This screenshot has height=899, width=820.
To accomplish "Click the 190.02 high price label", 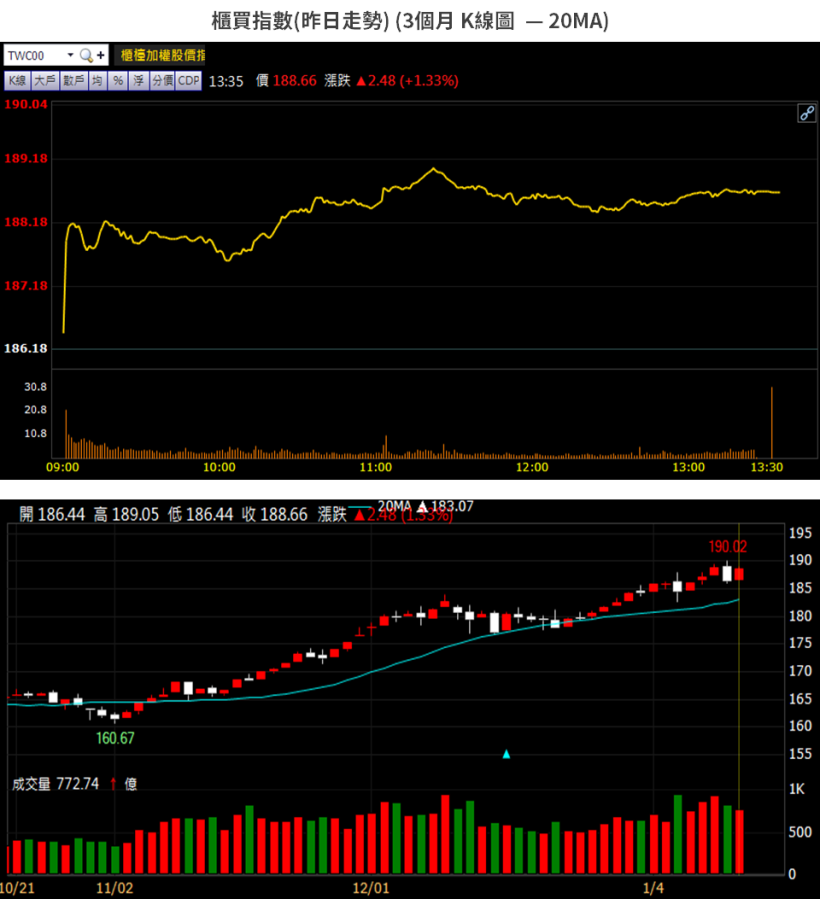I will point(728,546).
